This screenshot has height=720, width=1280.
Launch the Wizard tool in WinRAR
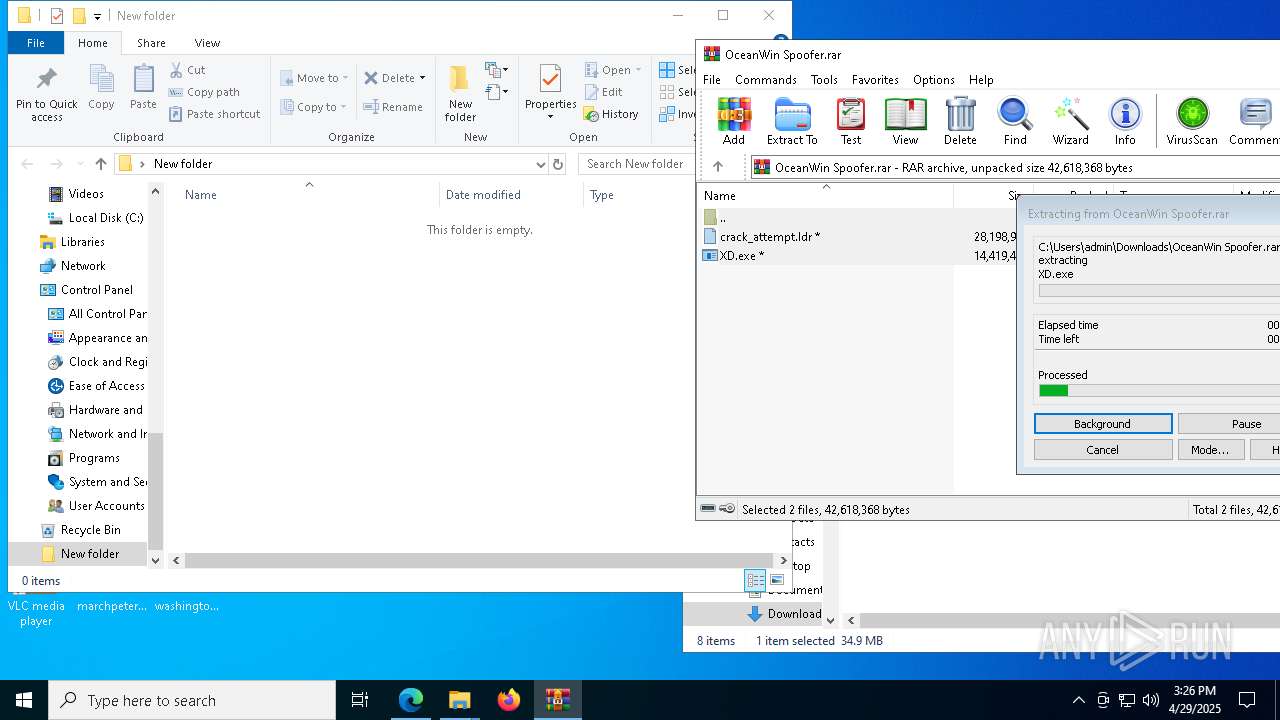click(1070, 121)
